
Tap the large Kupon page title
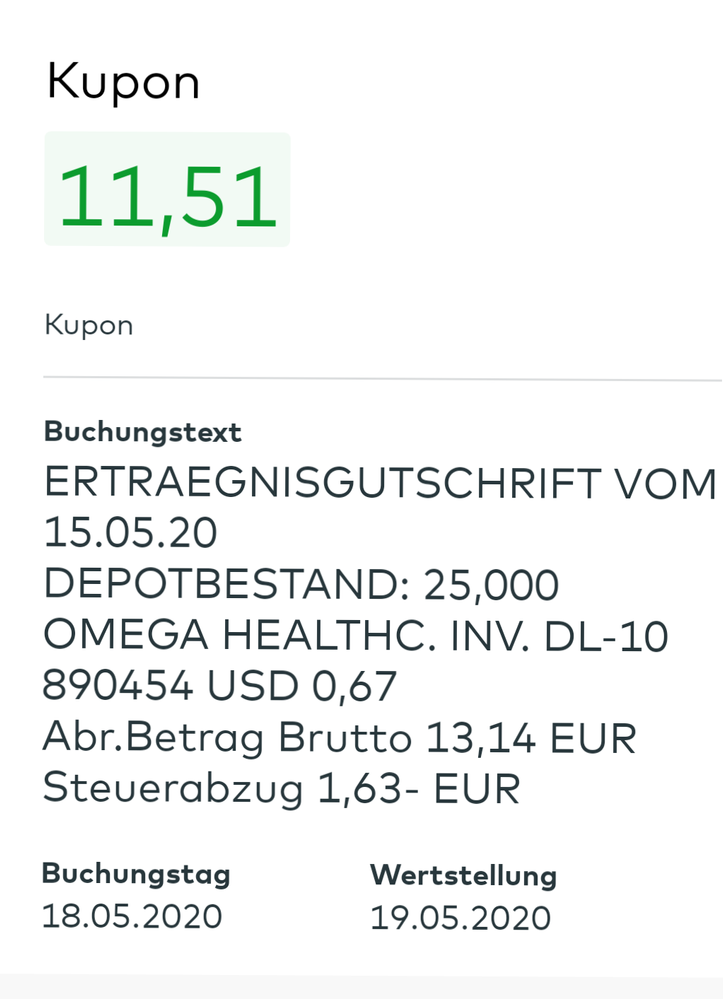coord(123,81)
